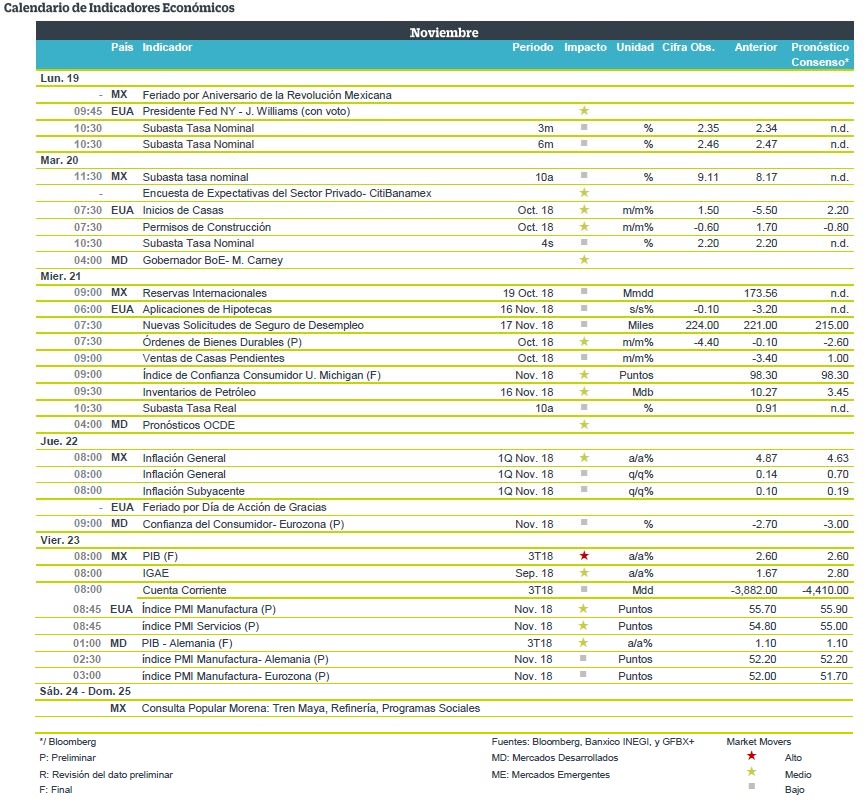Select the Jue. 22 day heading
Image resolution: width=866 pixels, height=803 pixels.
tap(59, 441)
